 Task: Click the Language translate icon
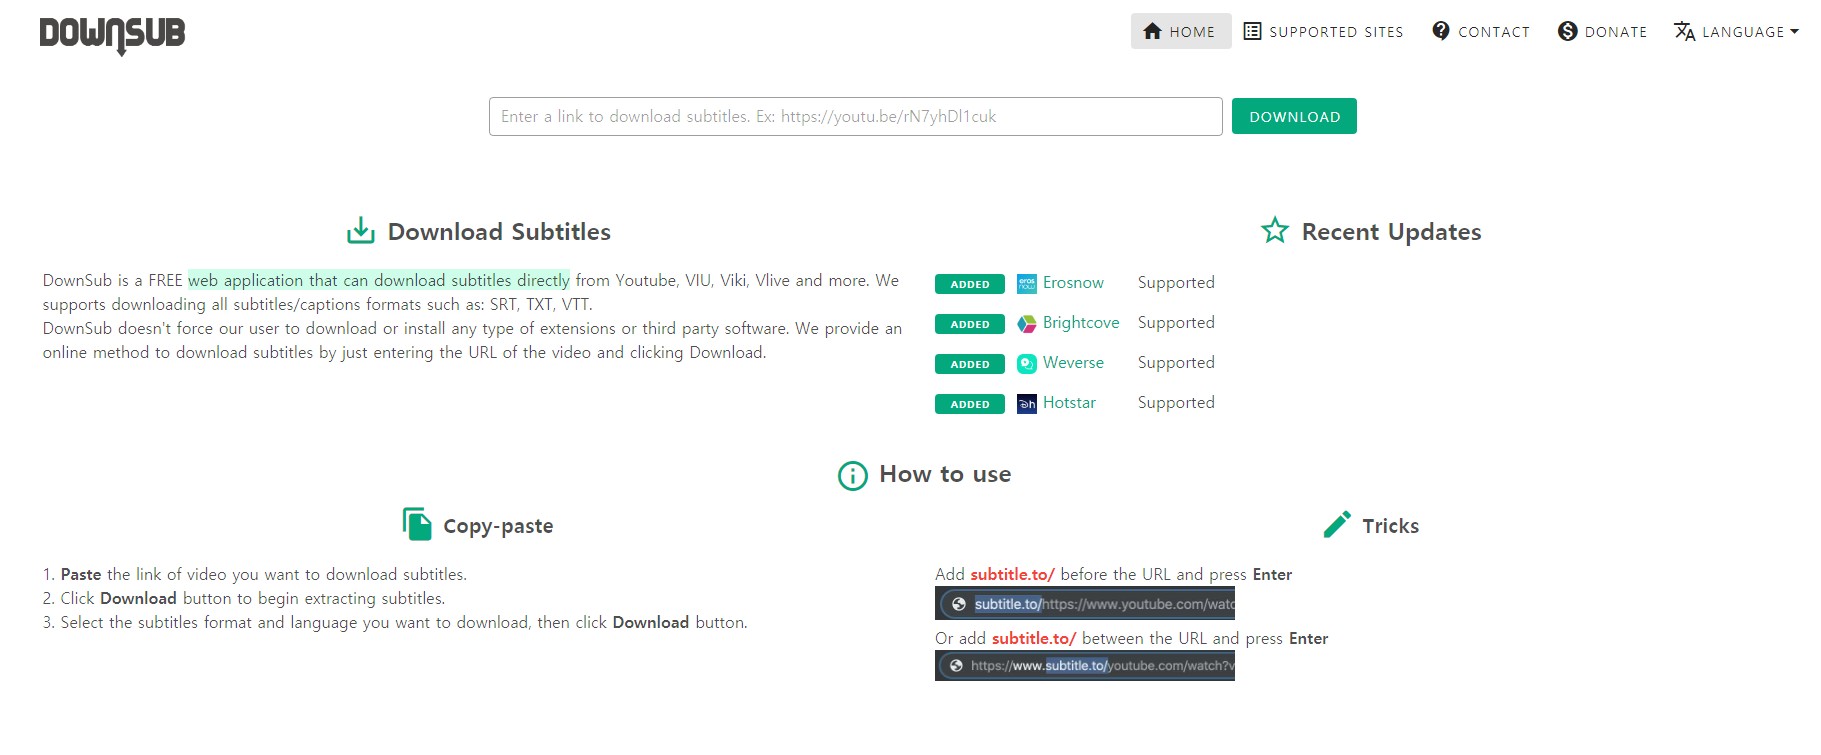(1685, 31)
